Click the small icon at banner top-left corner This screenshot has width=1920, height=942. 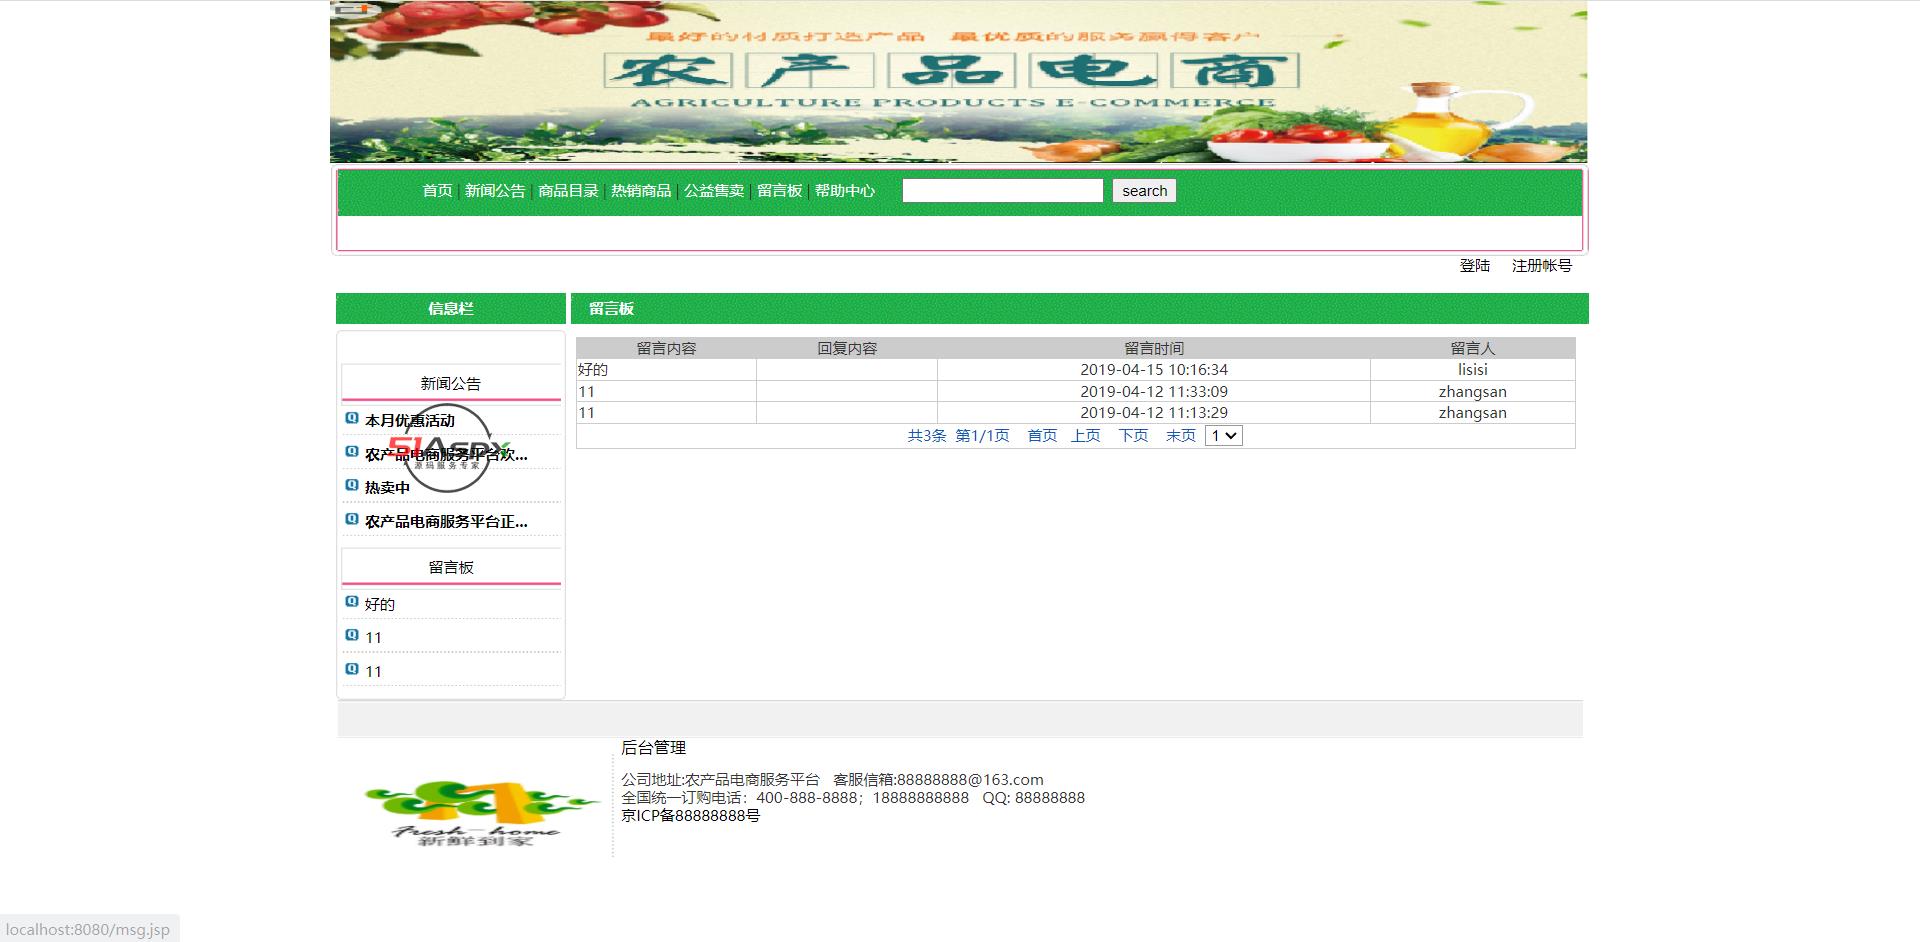coord(354,10)
